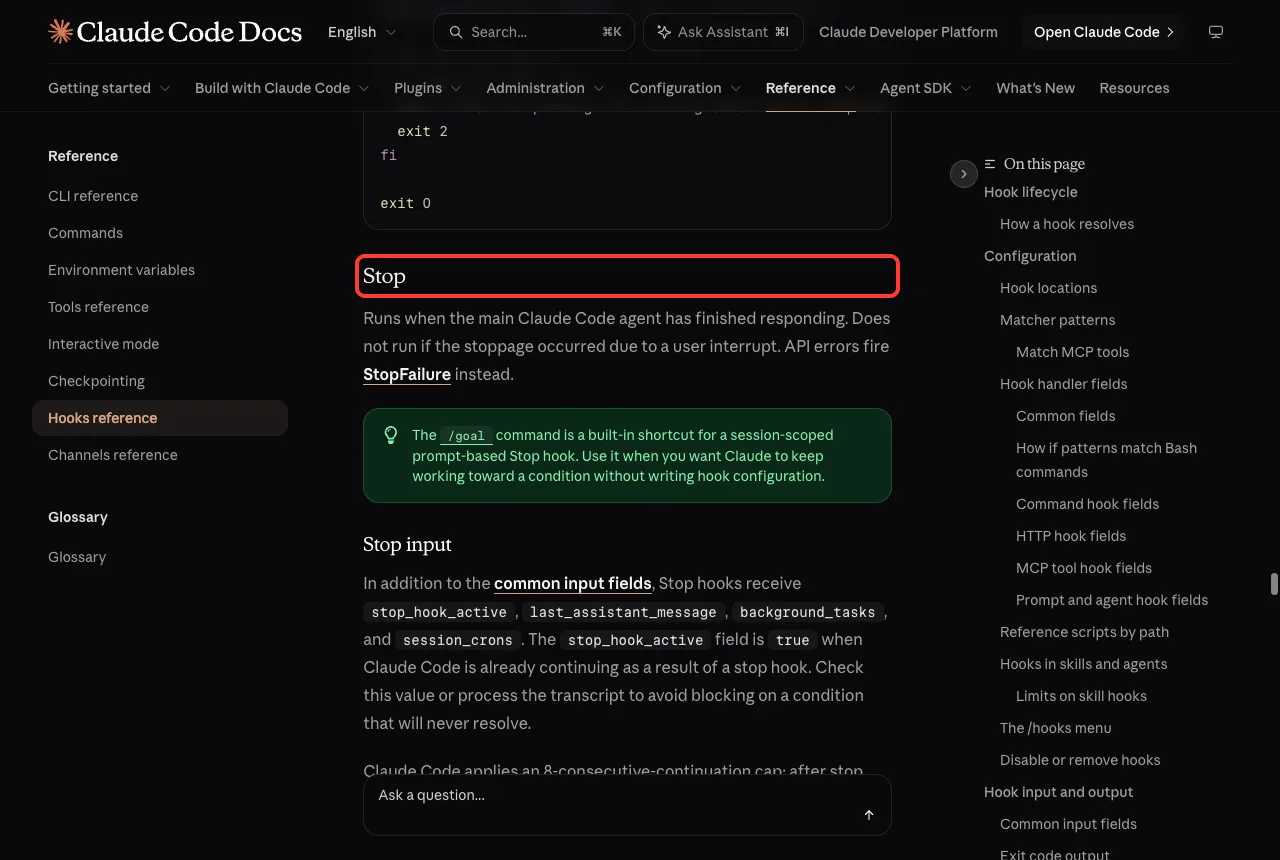Open the English language dropdown
Screen dimensions: 1280x860
pyautogui.click(x=362, y=32)
